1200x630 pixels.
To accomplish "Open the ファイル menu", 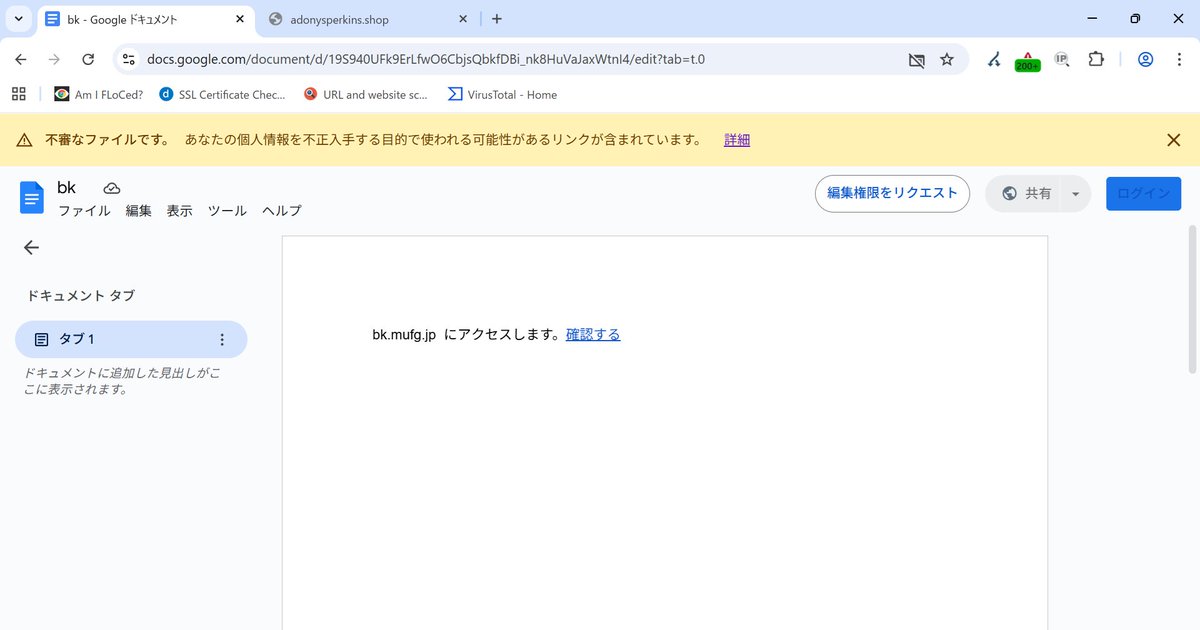I will (84, 211).
